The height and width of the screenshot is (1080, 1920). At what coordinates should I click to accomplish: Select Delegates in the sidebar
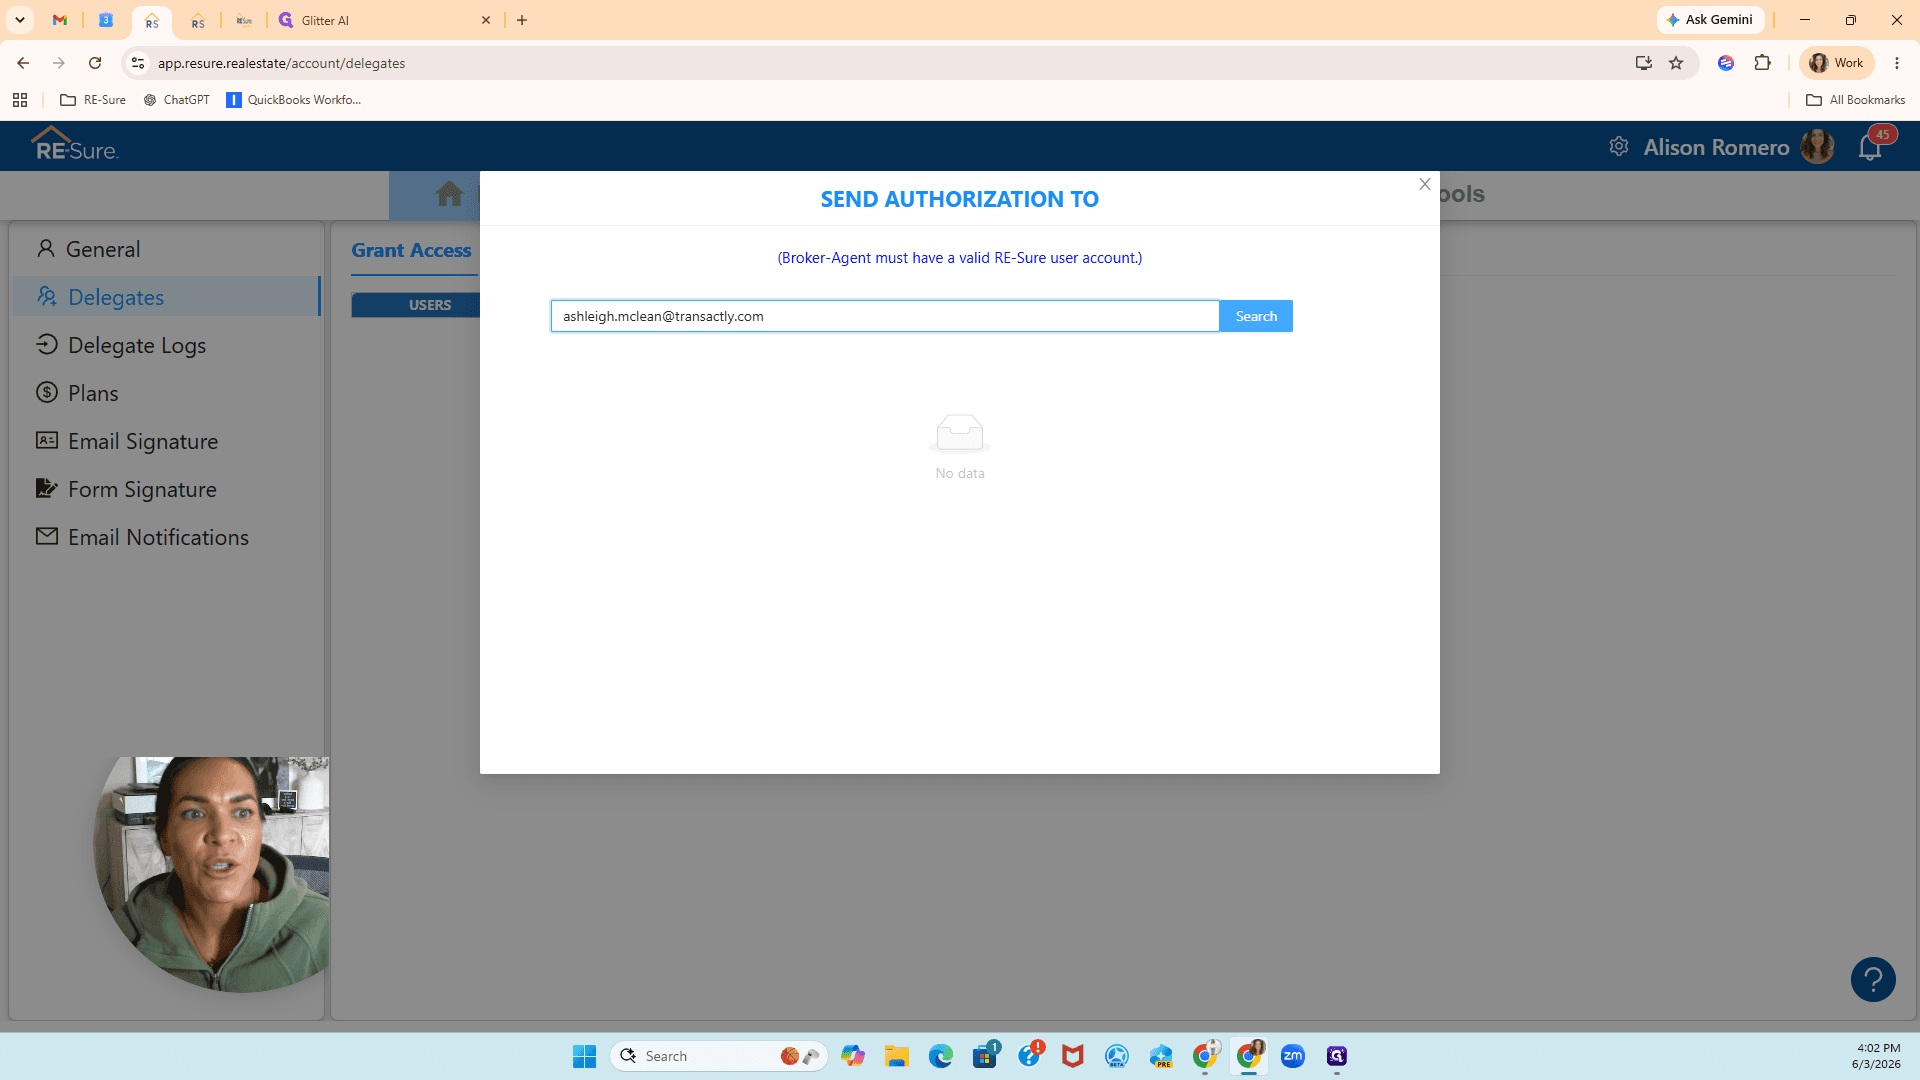coord(166,297)
